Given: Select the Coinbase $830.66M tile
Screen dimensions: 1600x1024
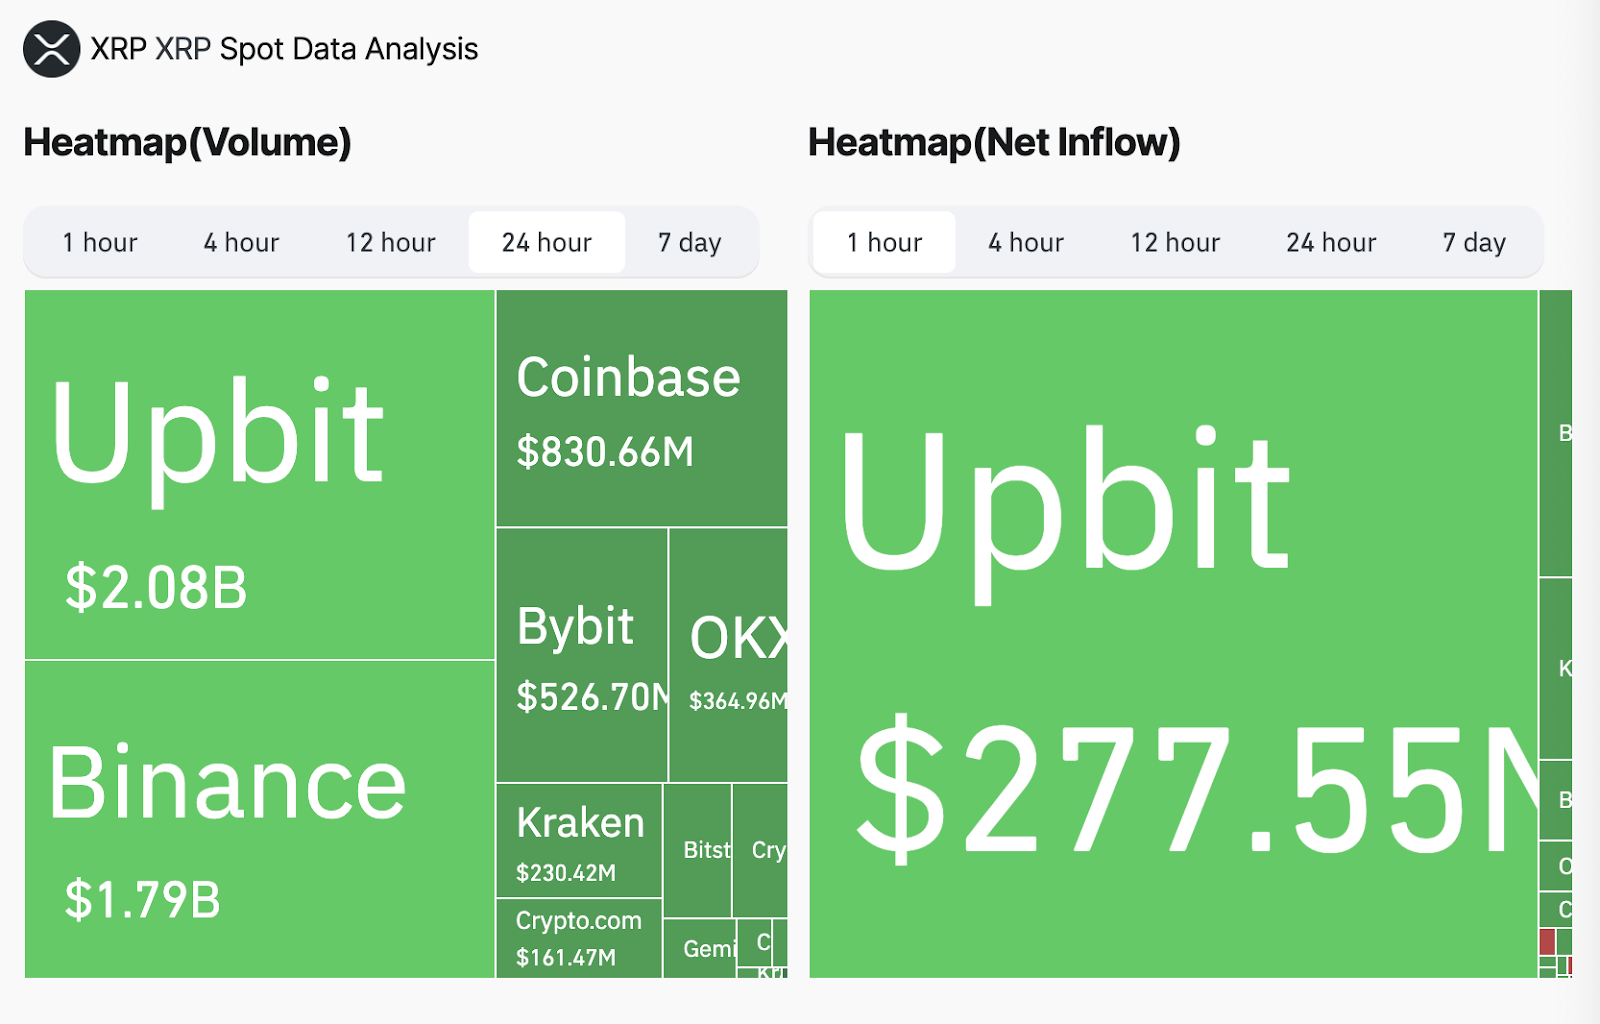Looking at the screenshot, I should pyautogui.click(x=642, y=408).
